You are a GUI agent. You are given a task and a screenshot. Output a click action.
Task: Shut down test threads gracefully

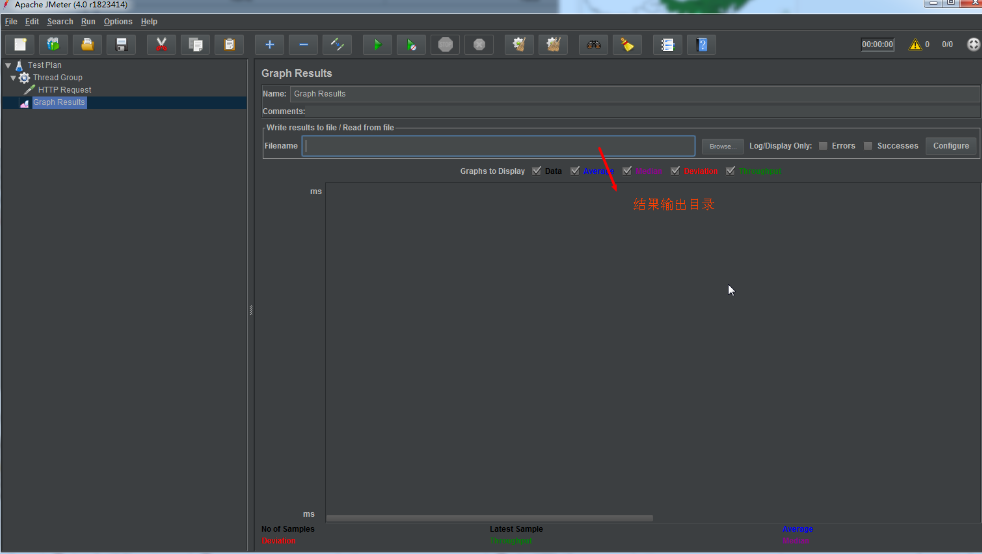pos(479,44)
